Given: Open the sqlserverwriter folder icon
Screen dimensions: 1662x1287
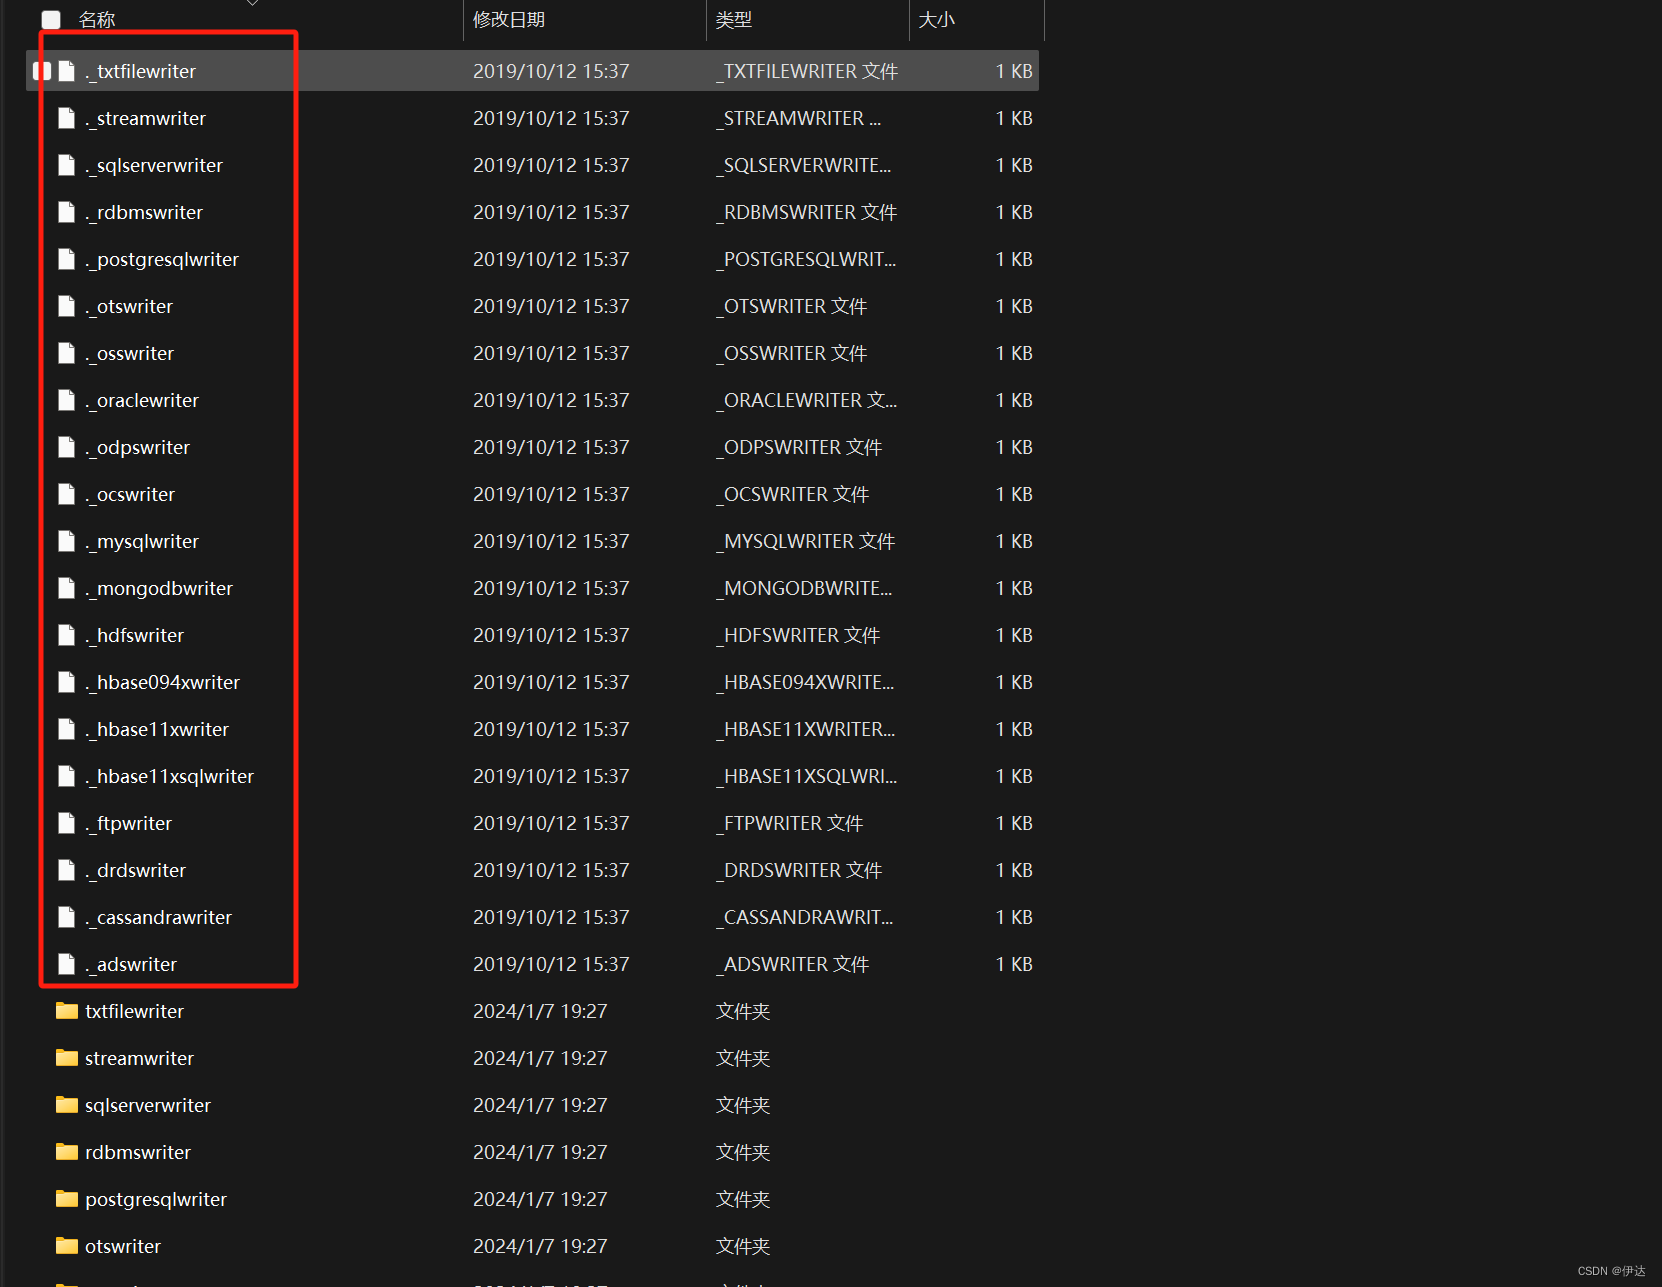Looking at the screenshot, I should click(66, 1105).
